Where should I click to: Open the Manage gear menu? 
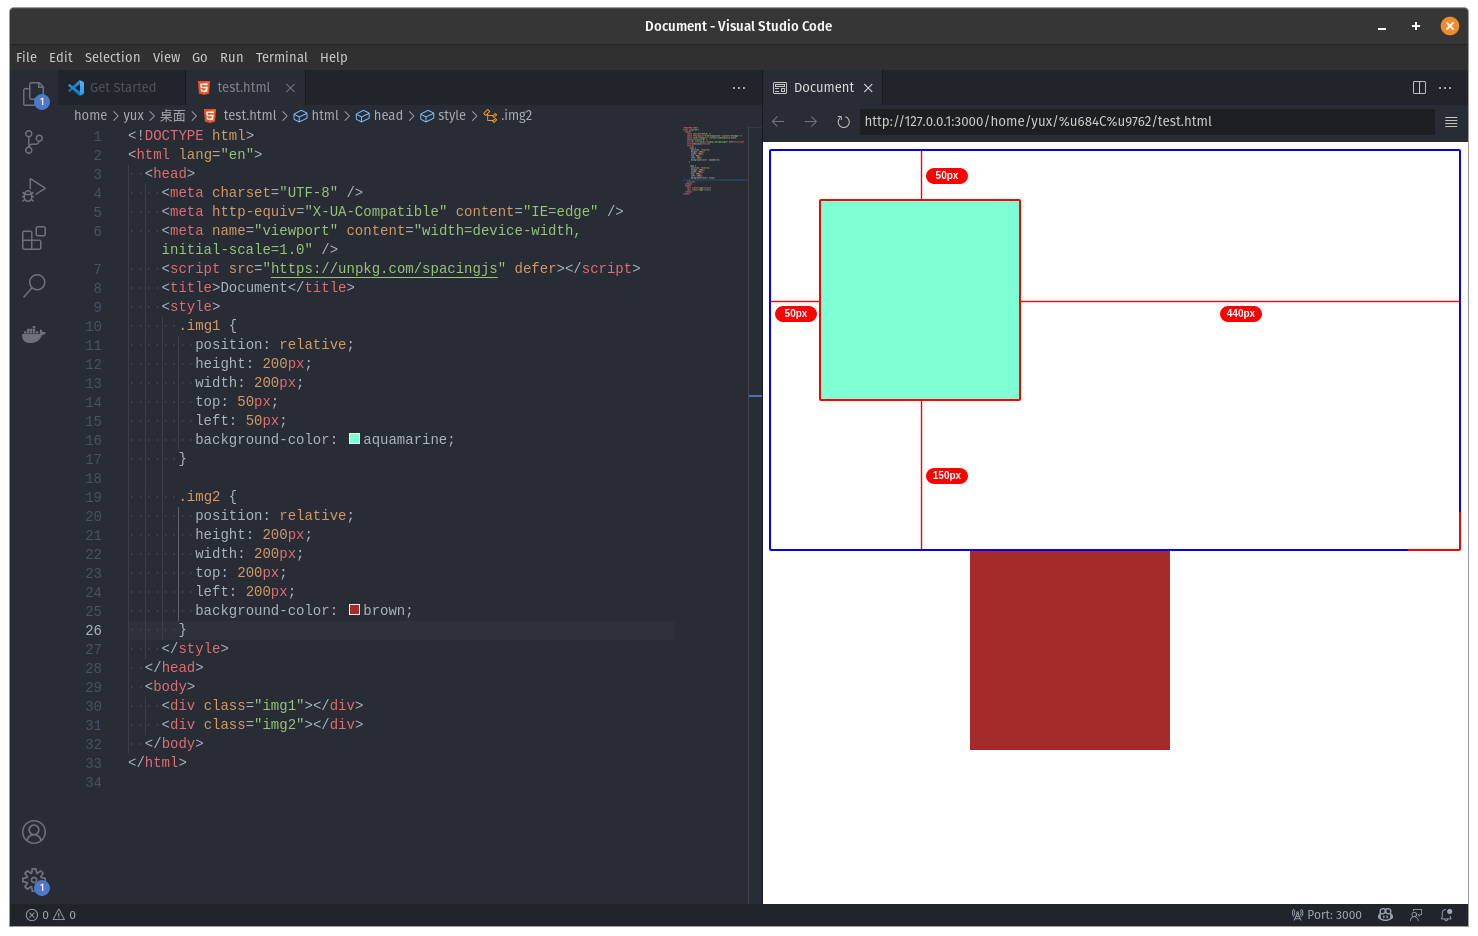(34, 880)
